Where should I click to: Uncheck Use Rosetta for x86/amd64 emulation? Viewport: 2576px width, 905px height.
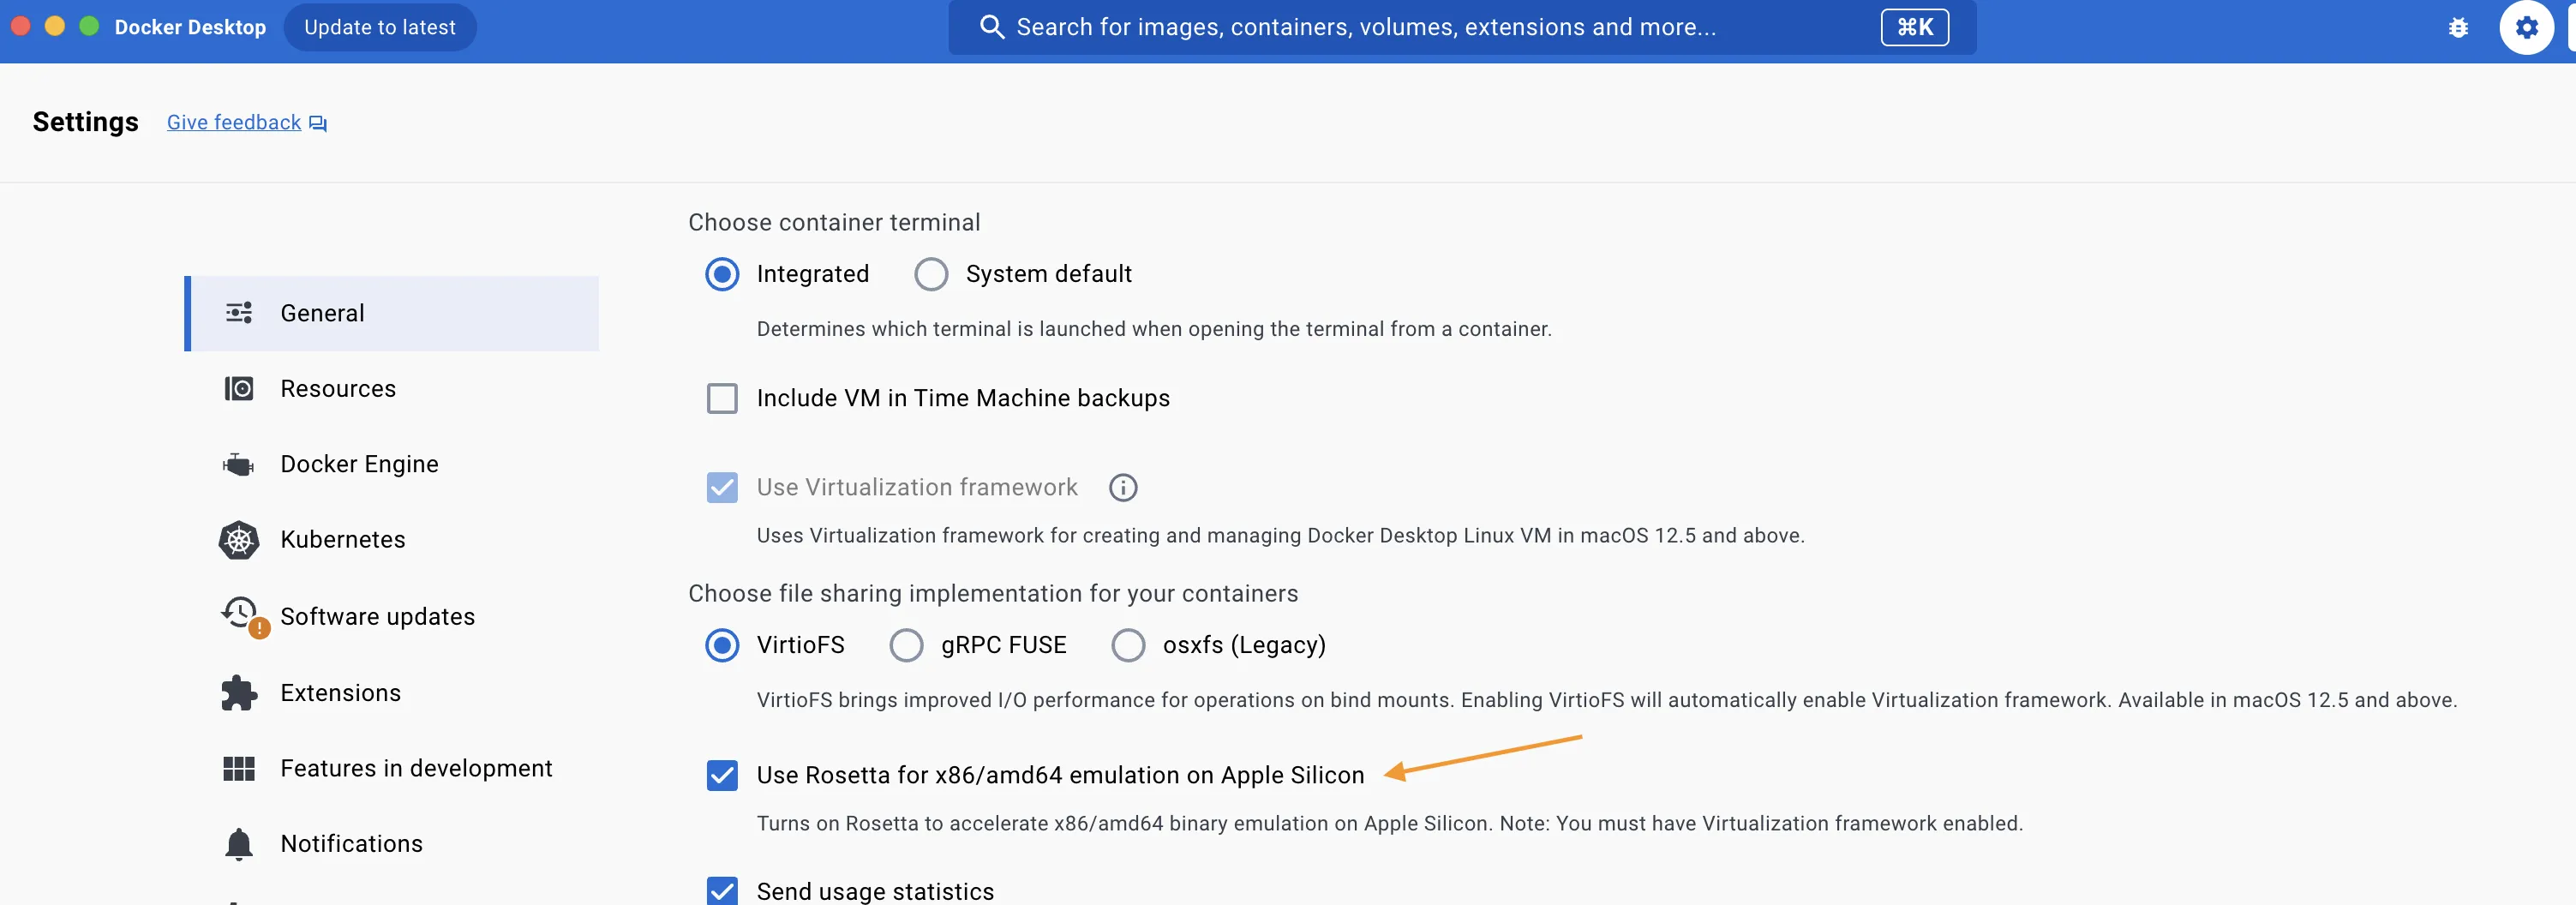722,776
